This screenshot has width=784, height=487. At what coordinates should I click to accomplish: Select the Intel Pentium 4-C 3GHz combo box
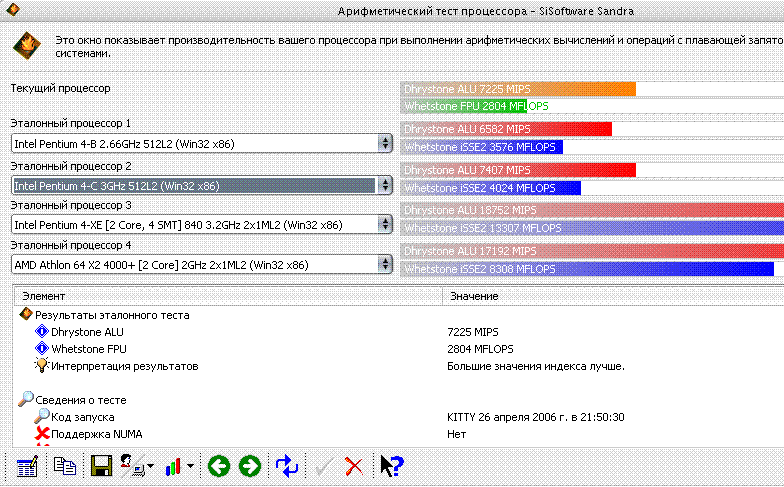click(202, 186)
